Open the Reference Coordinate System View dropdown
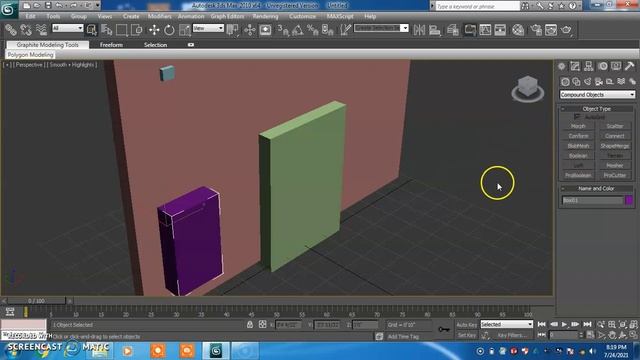The width and height of the screenshot is (640, 360). pos(208,28)
